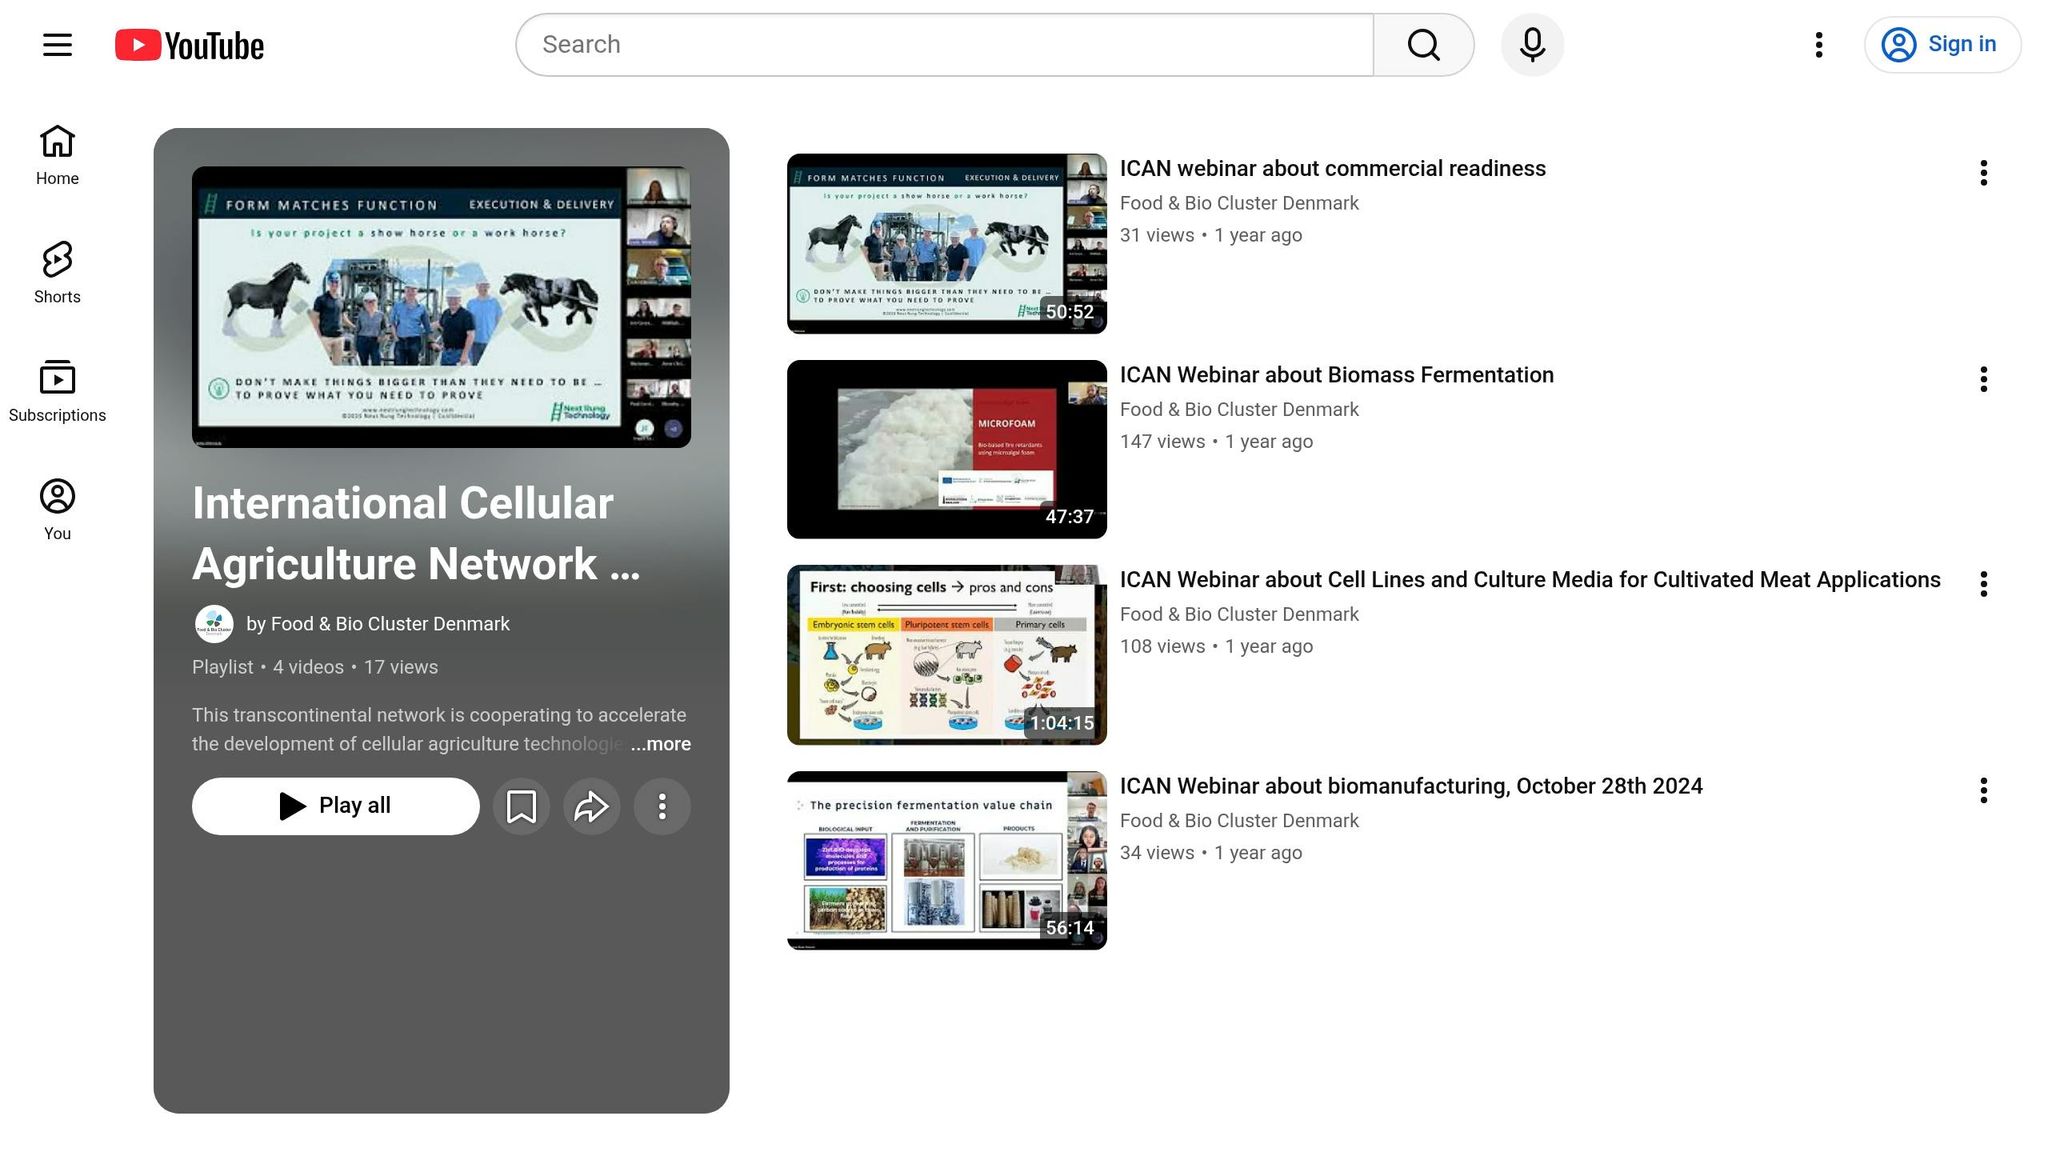Open options for Biomass Fermentation webinar
The image size is (2048, 1152).
tap(1983, 379)
